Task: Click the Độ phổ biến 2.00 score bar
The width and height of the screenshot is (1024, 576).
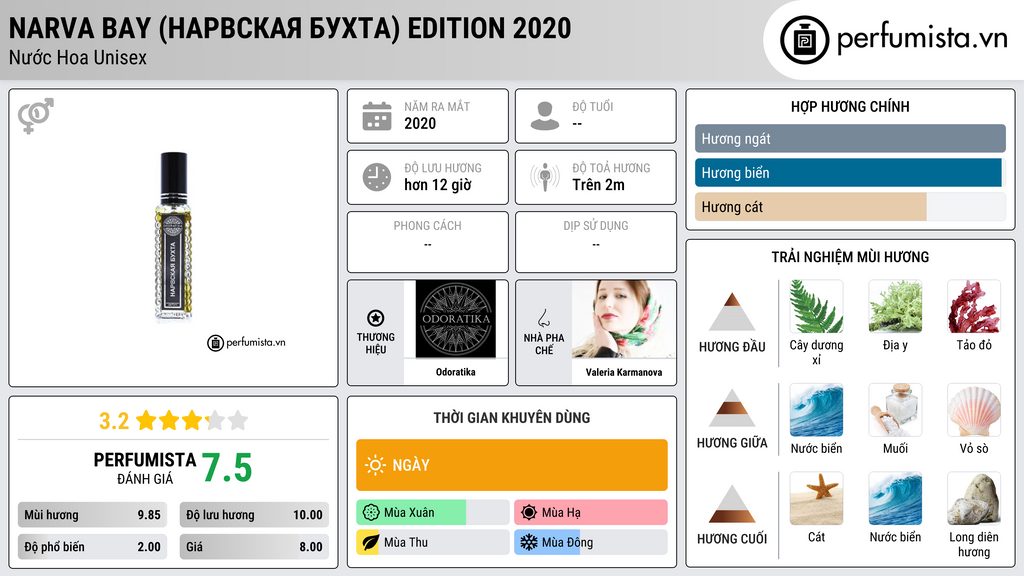Action: click(92, 547)
